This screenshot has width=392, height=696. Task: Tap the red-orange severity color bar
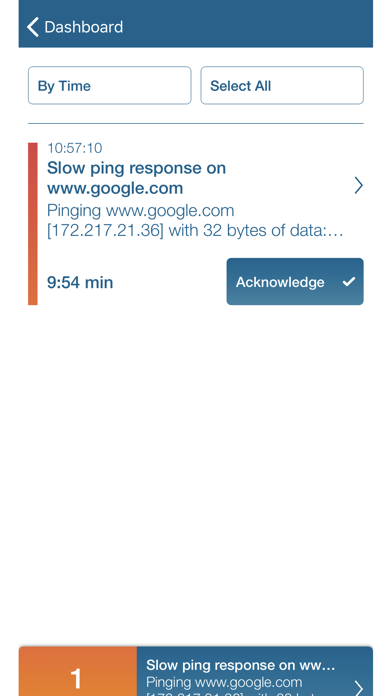33,224
